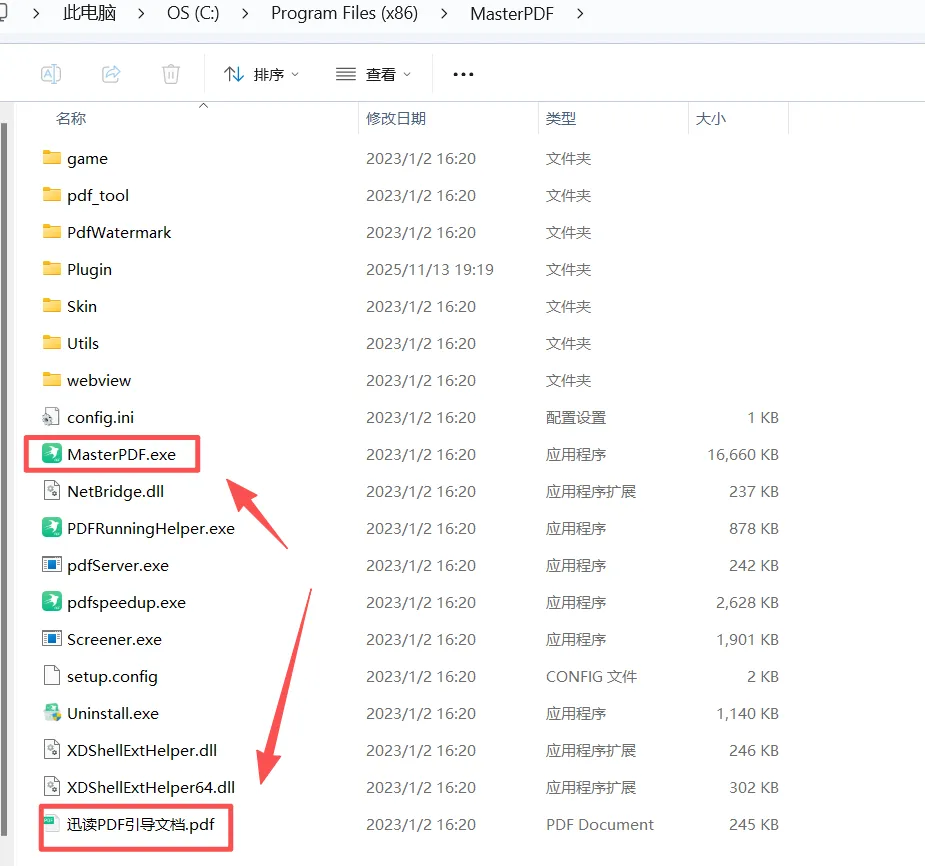Sort files by clicking the 名称 column header

[x=71, y=117]
